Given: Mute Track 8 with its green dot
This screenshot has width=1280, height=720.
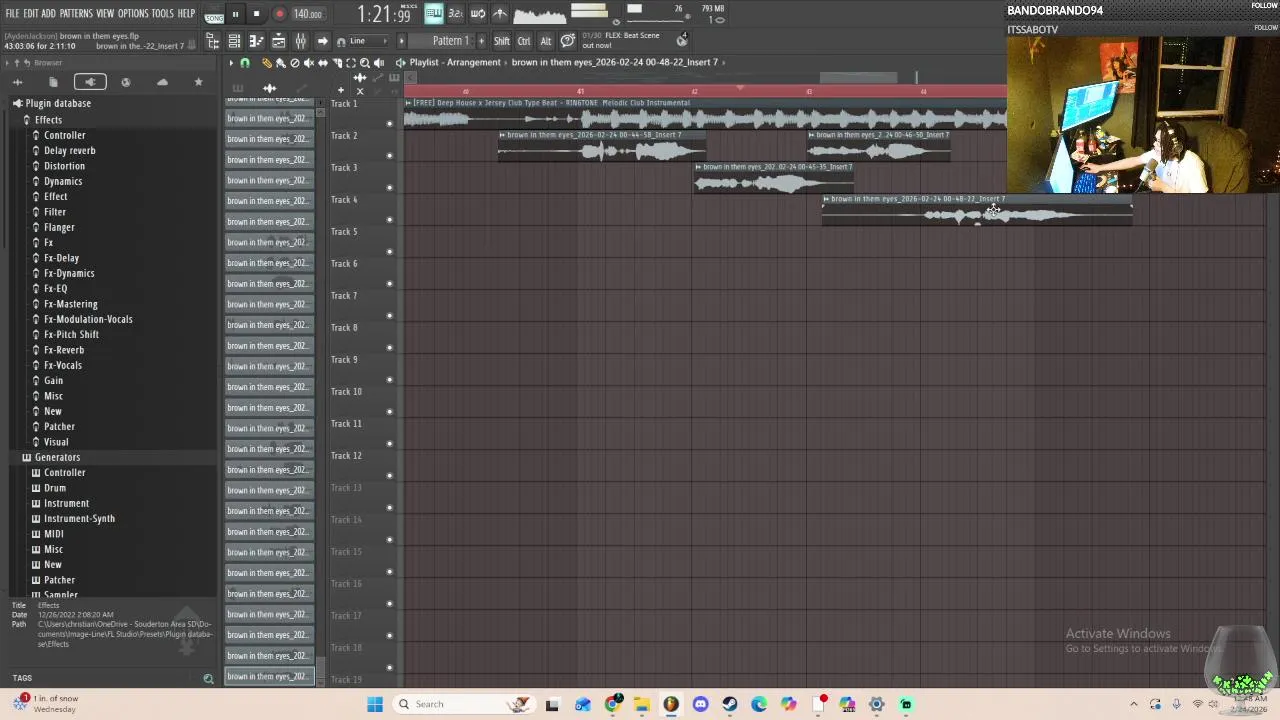Looking at the screenshot, I should tap(390, 348).
